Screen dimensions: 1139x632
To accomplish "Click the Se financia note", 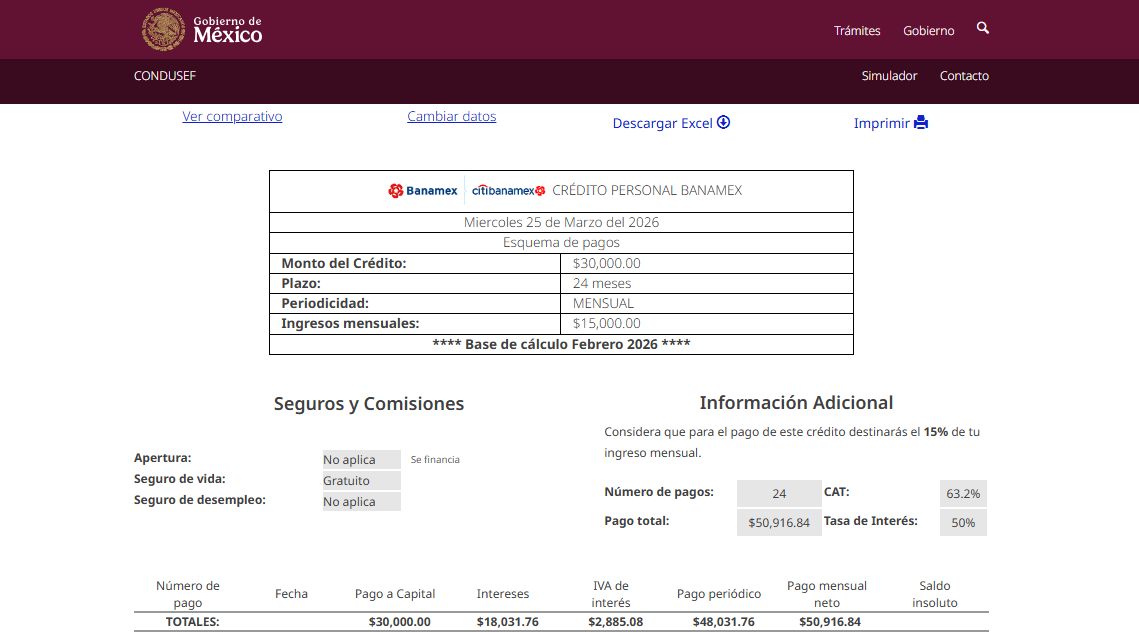I will (435, 460).
